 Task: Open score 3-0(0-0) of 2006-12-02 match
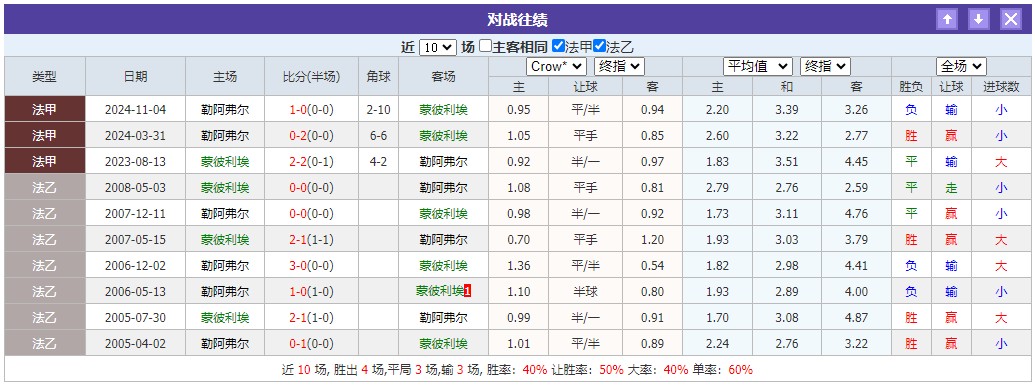312,265
